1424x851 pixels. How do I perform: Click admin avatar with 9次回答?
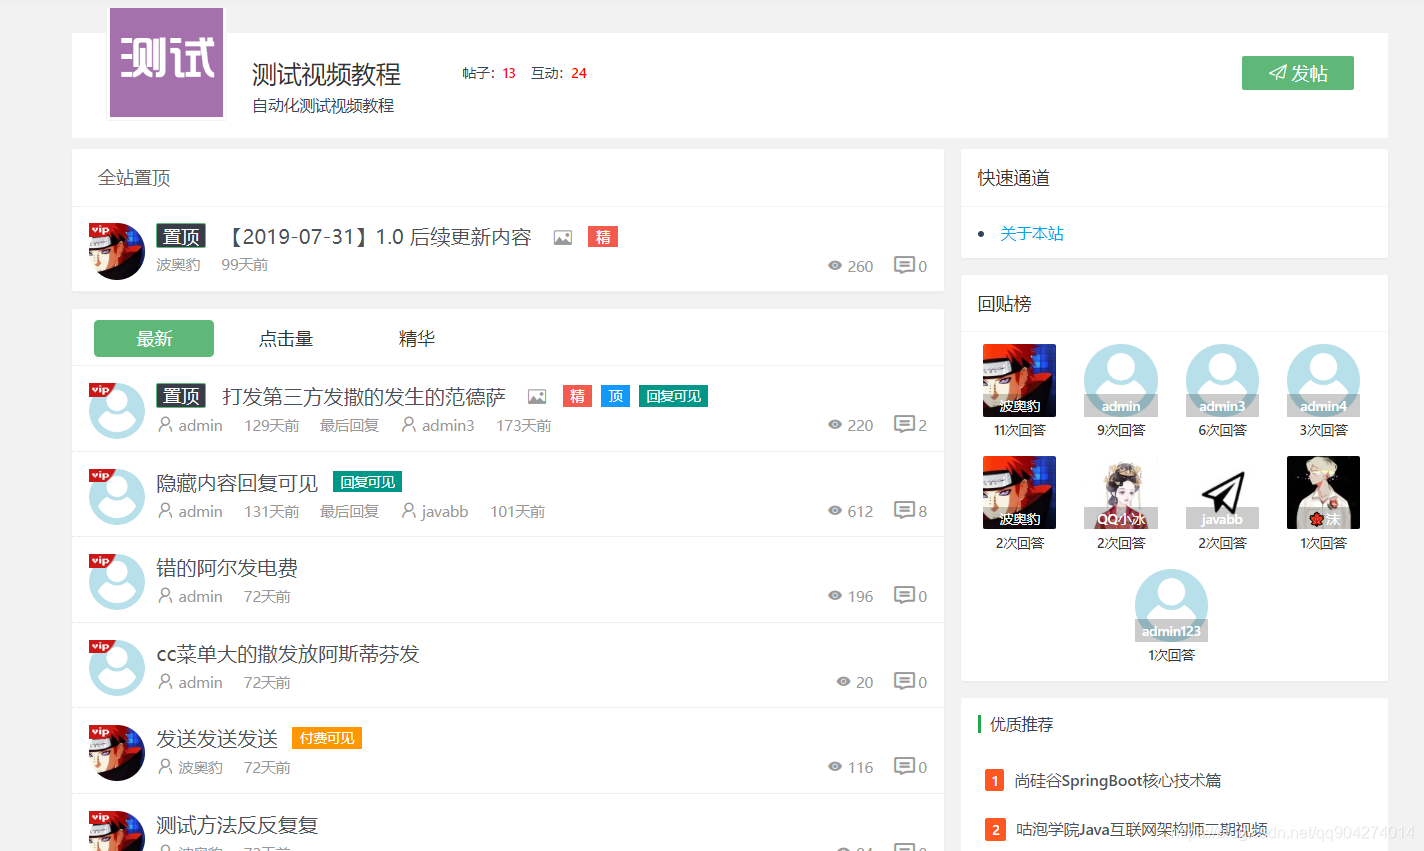pyautogui.click(x=1121, y=380)
